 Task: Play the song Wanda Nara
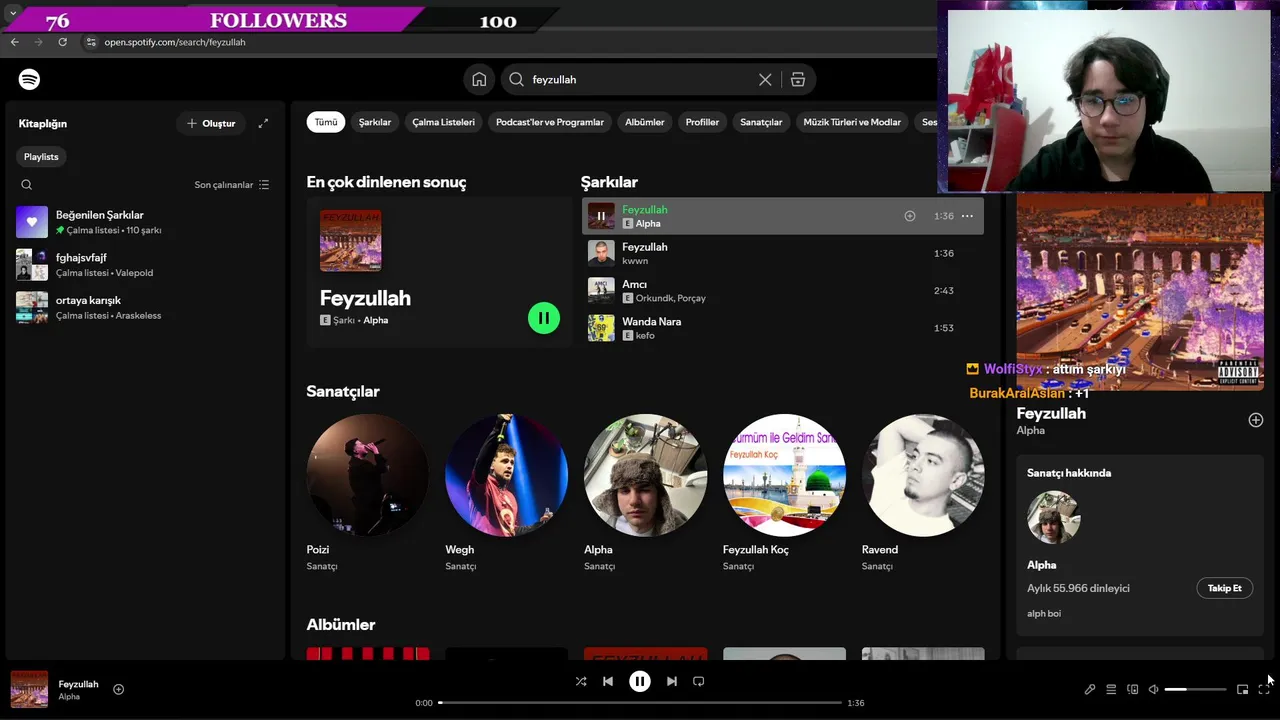click(x=601, y=328)
